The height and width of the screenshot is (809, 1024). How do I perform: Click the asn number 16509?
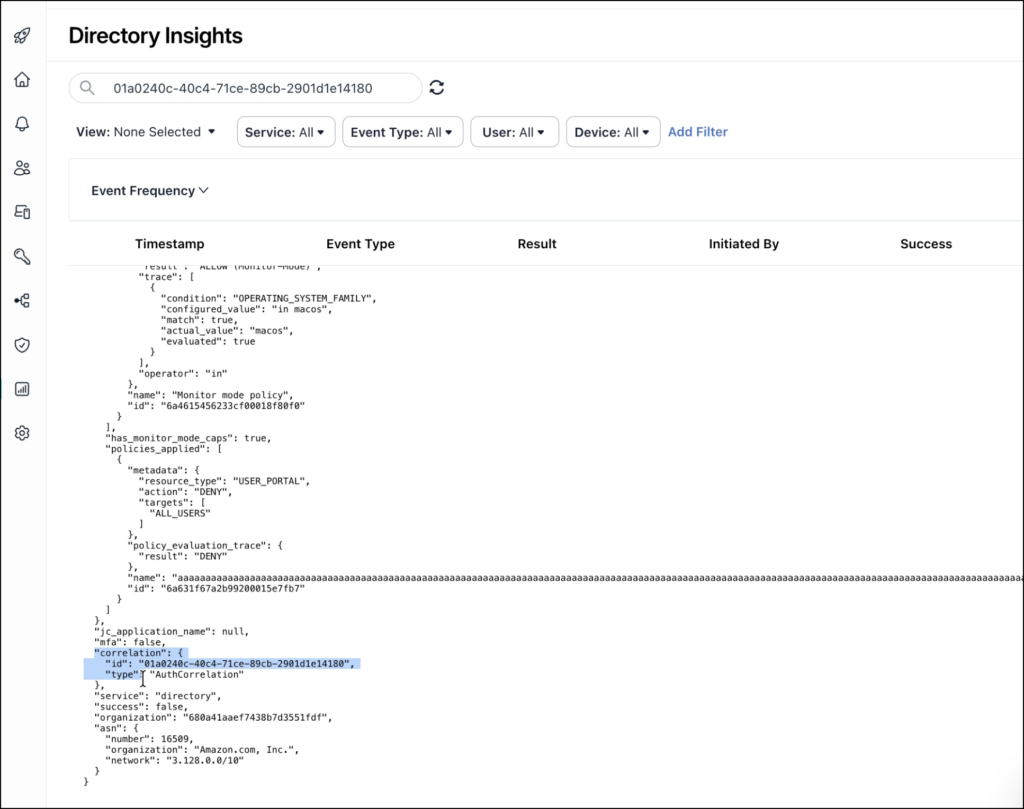tap(175, 739)
